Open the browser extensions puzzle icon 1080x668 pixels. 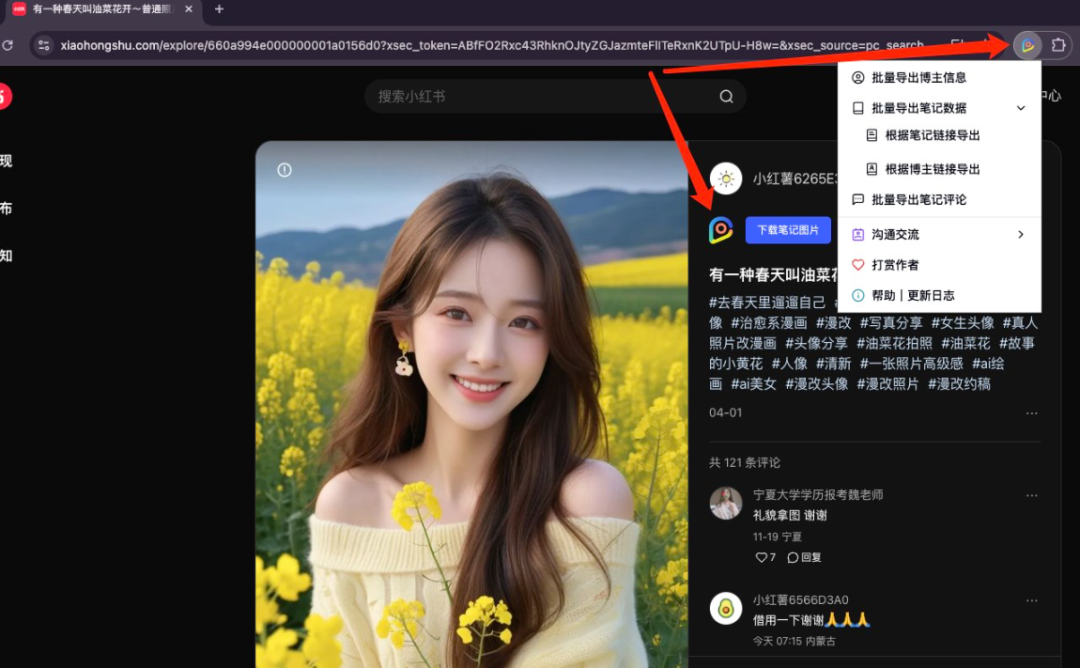click(x=1058, y=45)
